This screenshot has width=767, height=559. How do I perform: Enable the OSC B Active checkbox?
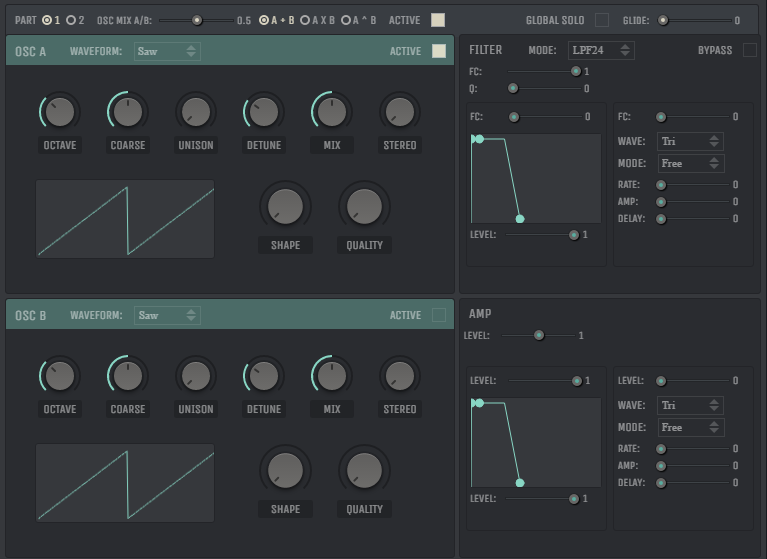coord(438,316)
